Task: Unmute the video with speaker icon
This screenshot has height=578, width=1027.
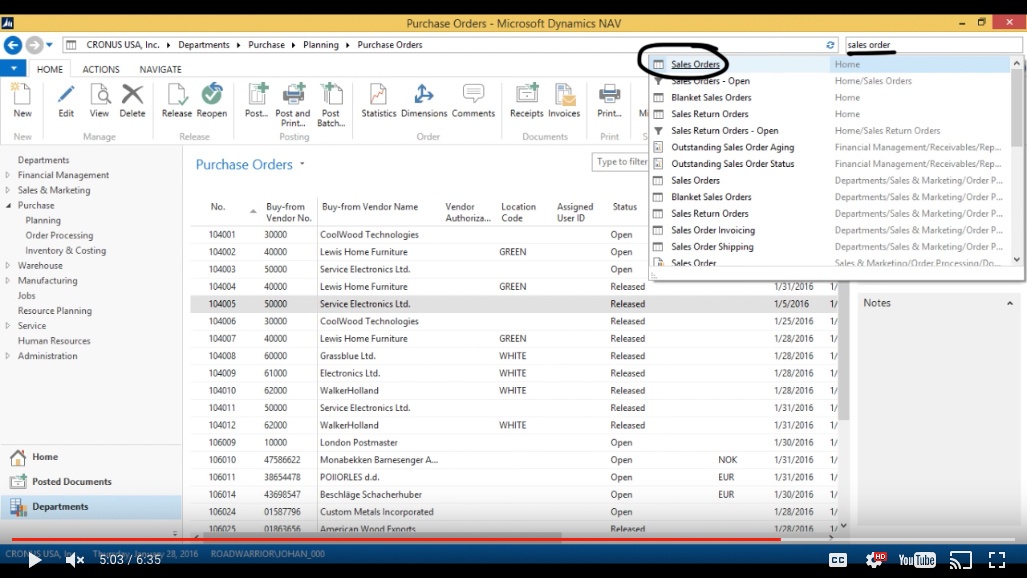Action: click(75, 560)
